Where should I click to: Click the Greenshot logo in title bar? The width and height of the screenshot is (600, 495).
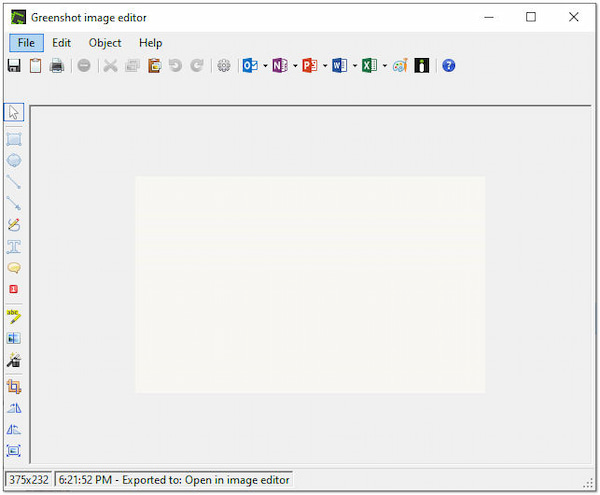[x=18, y=17]
